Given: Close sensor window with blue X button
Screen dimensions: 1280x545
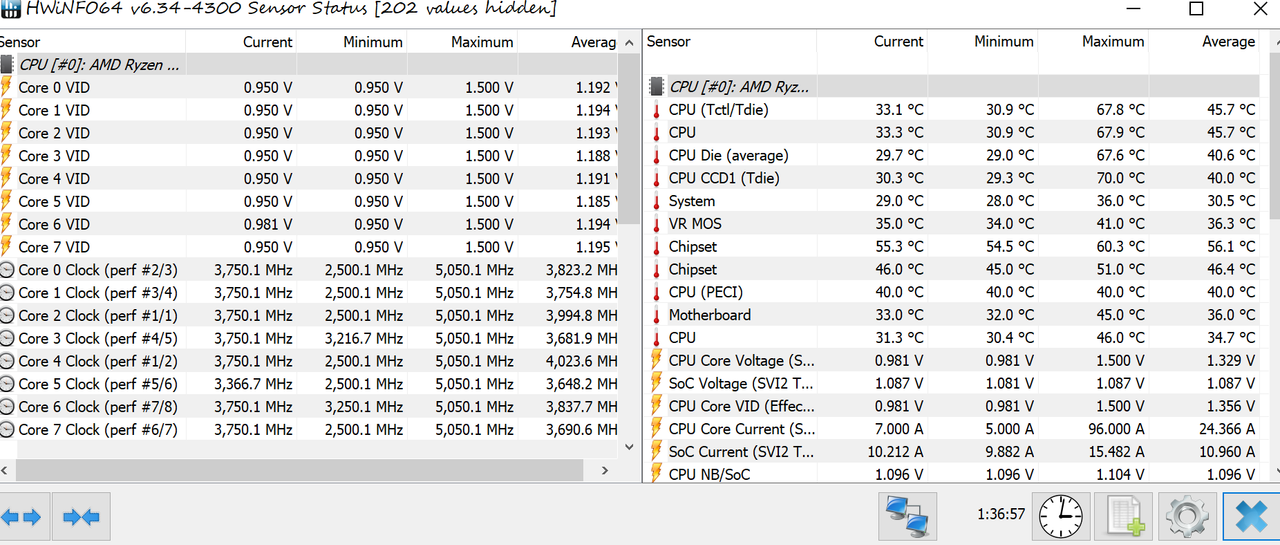Looking at the screenshot, I should tap(1251, 517).
